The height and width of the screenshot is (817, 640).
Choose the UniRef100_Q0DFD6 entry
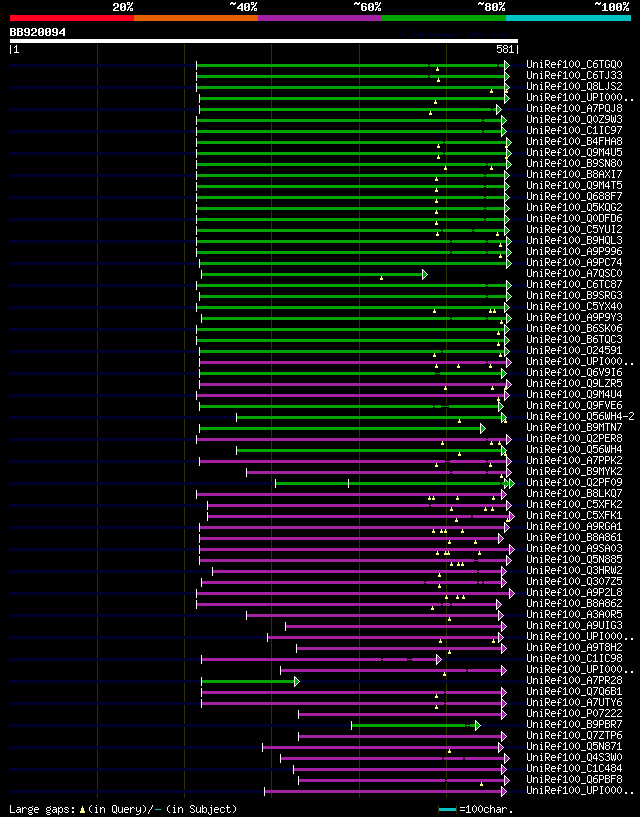574,218
